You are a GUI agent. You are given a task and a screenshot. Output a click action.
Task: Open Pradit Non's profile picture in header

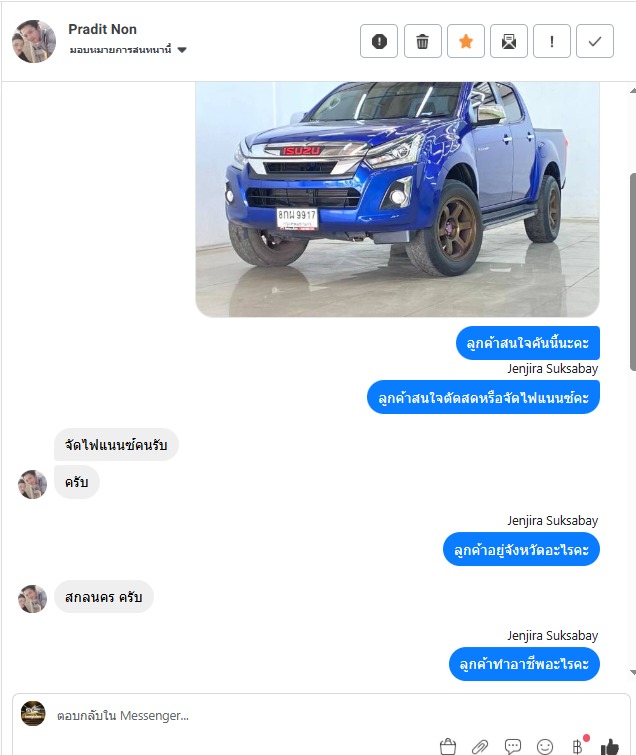(34, 41)
